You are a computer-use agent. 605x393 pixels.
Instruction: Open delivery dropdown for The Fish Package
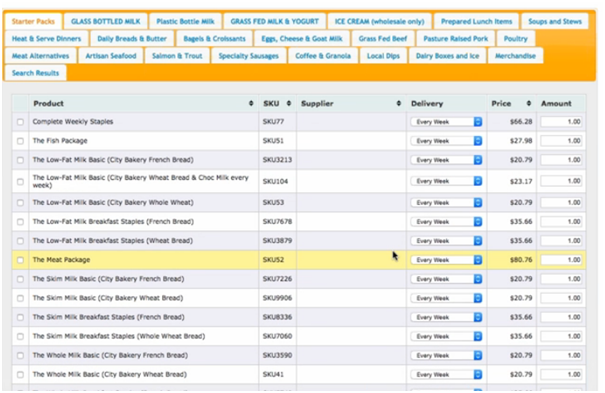(x=446, y=141)
